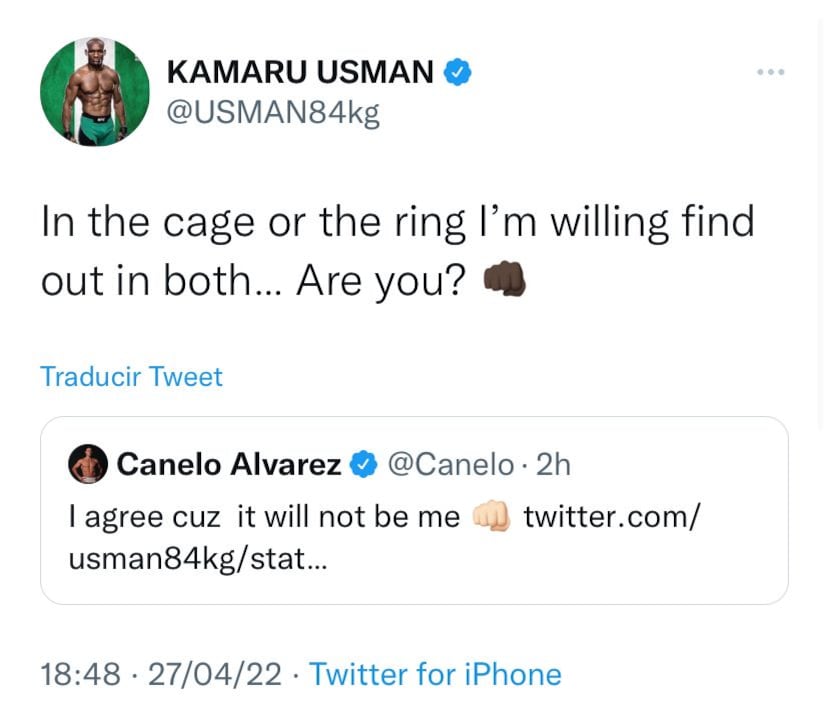Open the KAMARU USMAN display name
Image resolution: width=828 pixels, height=717 pixels.
pyautogui.click(x=300, y=73)
